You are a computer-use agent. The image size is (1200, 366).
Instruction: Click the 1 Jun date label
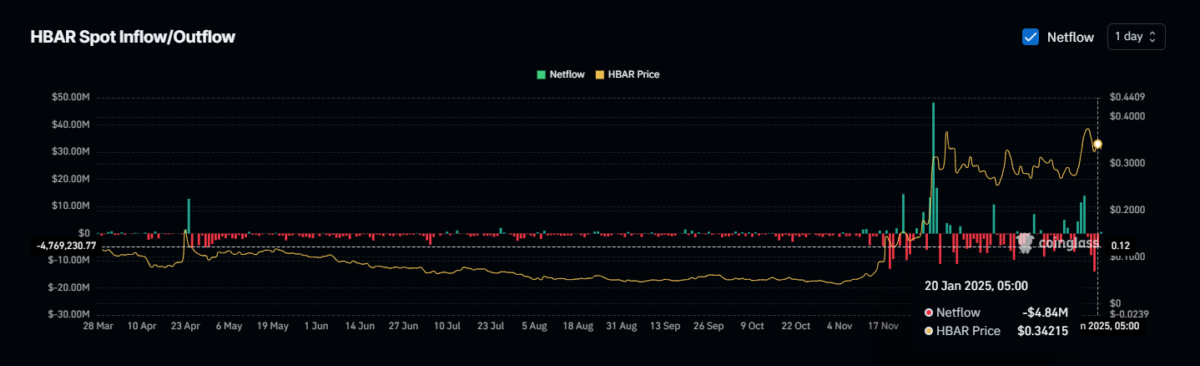[x=315, y=326]
